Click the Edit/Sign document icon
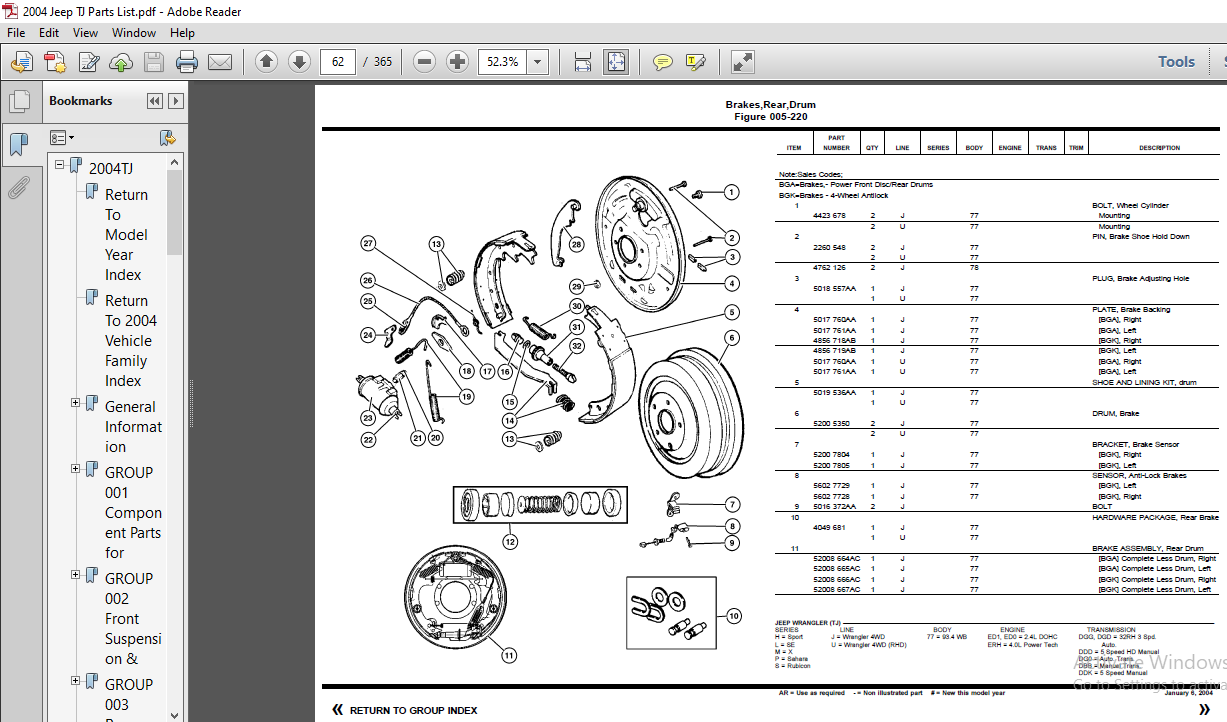Screen dimensions: 1227x722 tap(88, 62)
